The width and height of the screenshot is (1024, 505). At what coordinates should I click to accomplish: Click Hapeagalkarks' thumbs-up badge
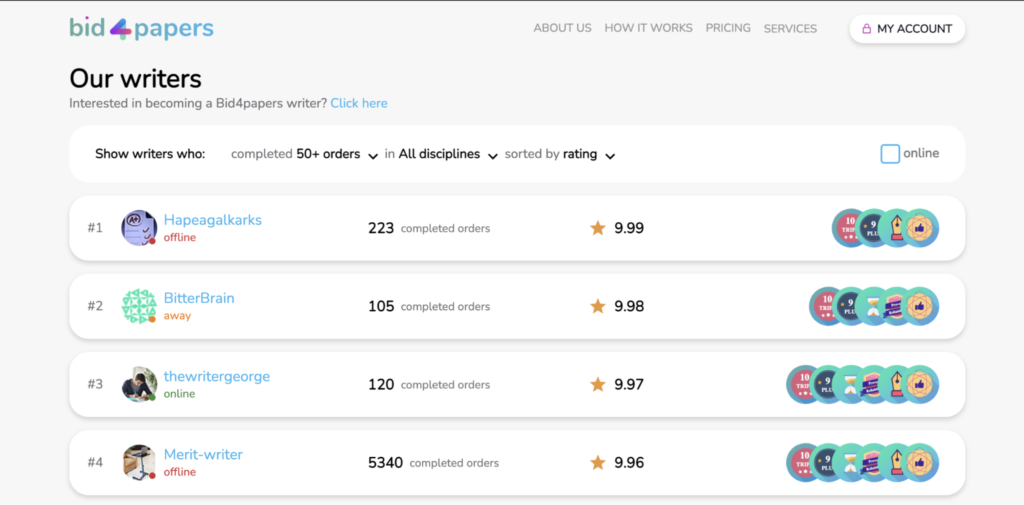click(920, 228)
